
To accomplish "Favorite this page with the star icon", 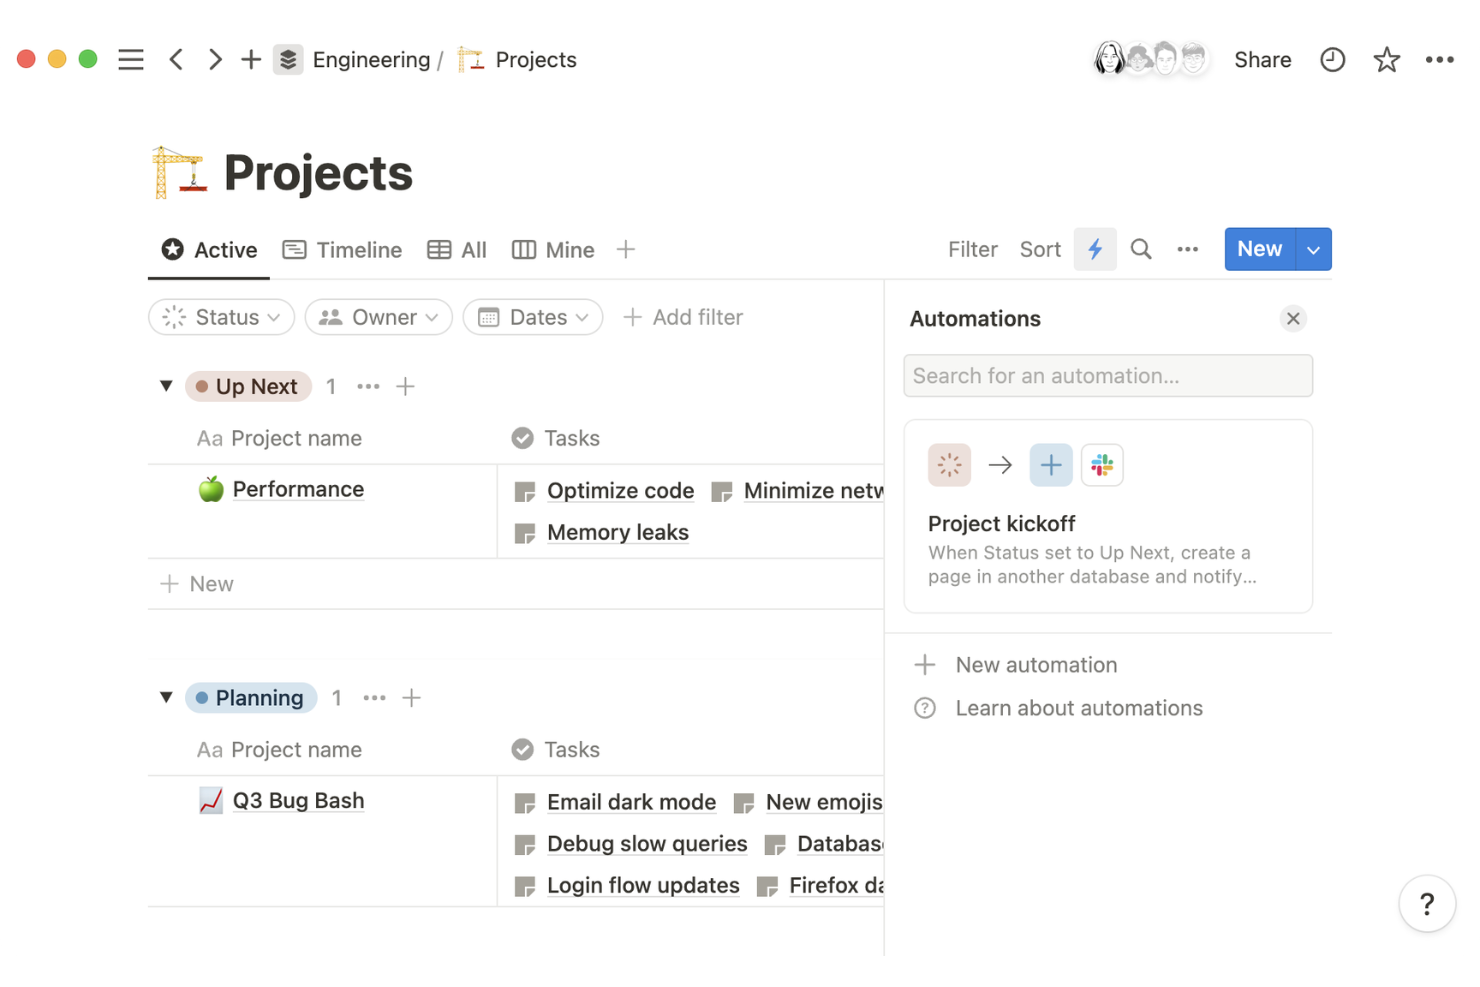I will pyautogui.click(x=1387, y=60).
